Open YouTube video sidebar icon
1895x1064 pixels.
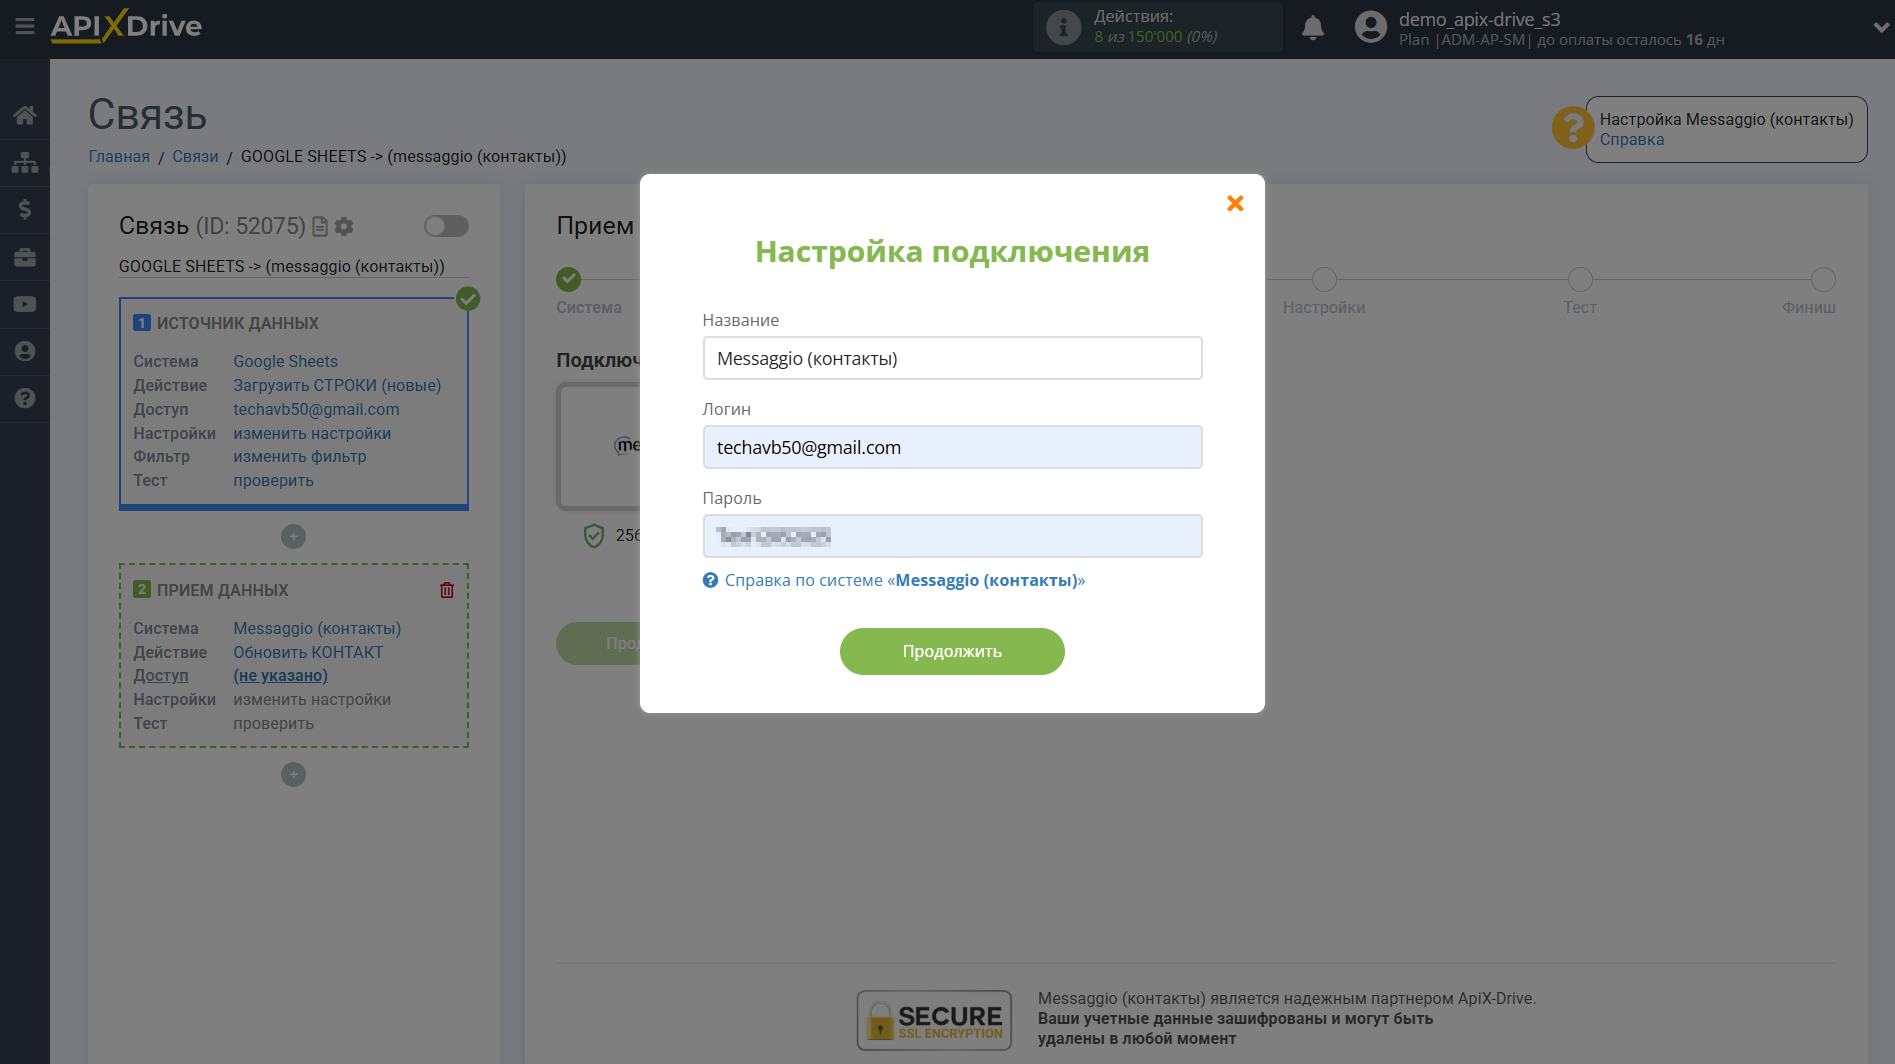click(24, 304)
